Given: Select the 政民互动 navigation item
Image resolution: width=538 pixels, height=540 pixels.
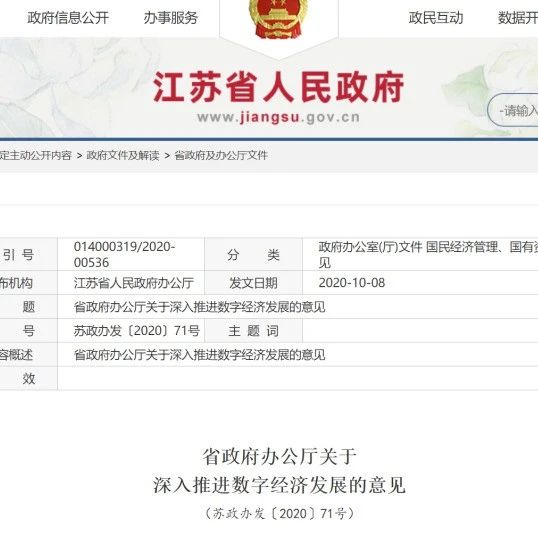Looking at the screenshot, I should pyautogui.click(x=436, y=18).
